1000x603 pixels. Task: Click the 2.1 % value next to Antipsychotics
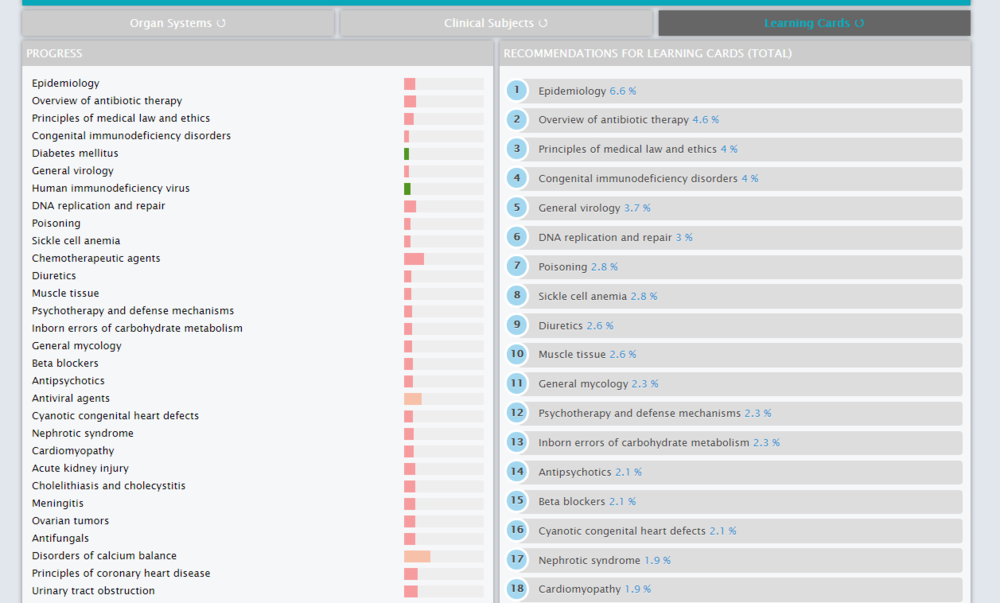628,472
